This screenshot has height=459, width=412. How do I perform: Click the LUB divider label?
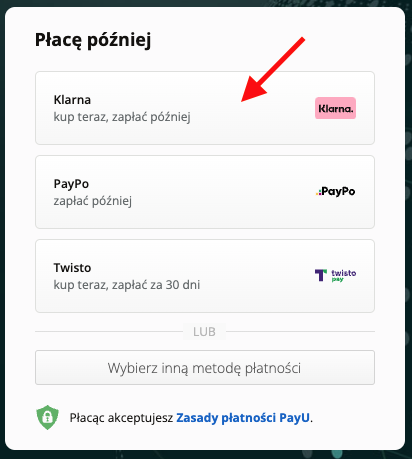204,332
